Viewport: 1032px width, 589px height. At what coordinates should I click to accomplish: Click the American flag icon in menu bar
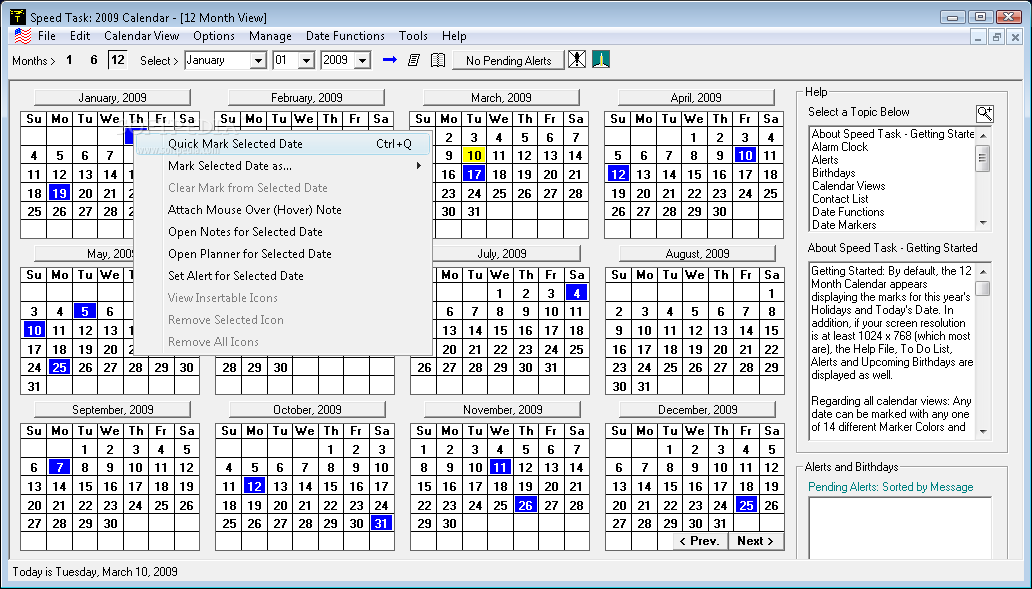[x=22, y=36]
